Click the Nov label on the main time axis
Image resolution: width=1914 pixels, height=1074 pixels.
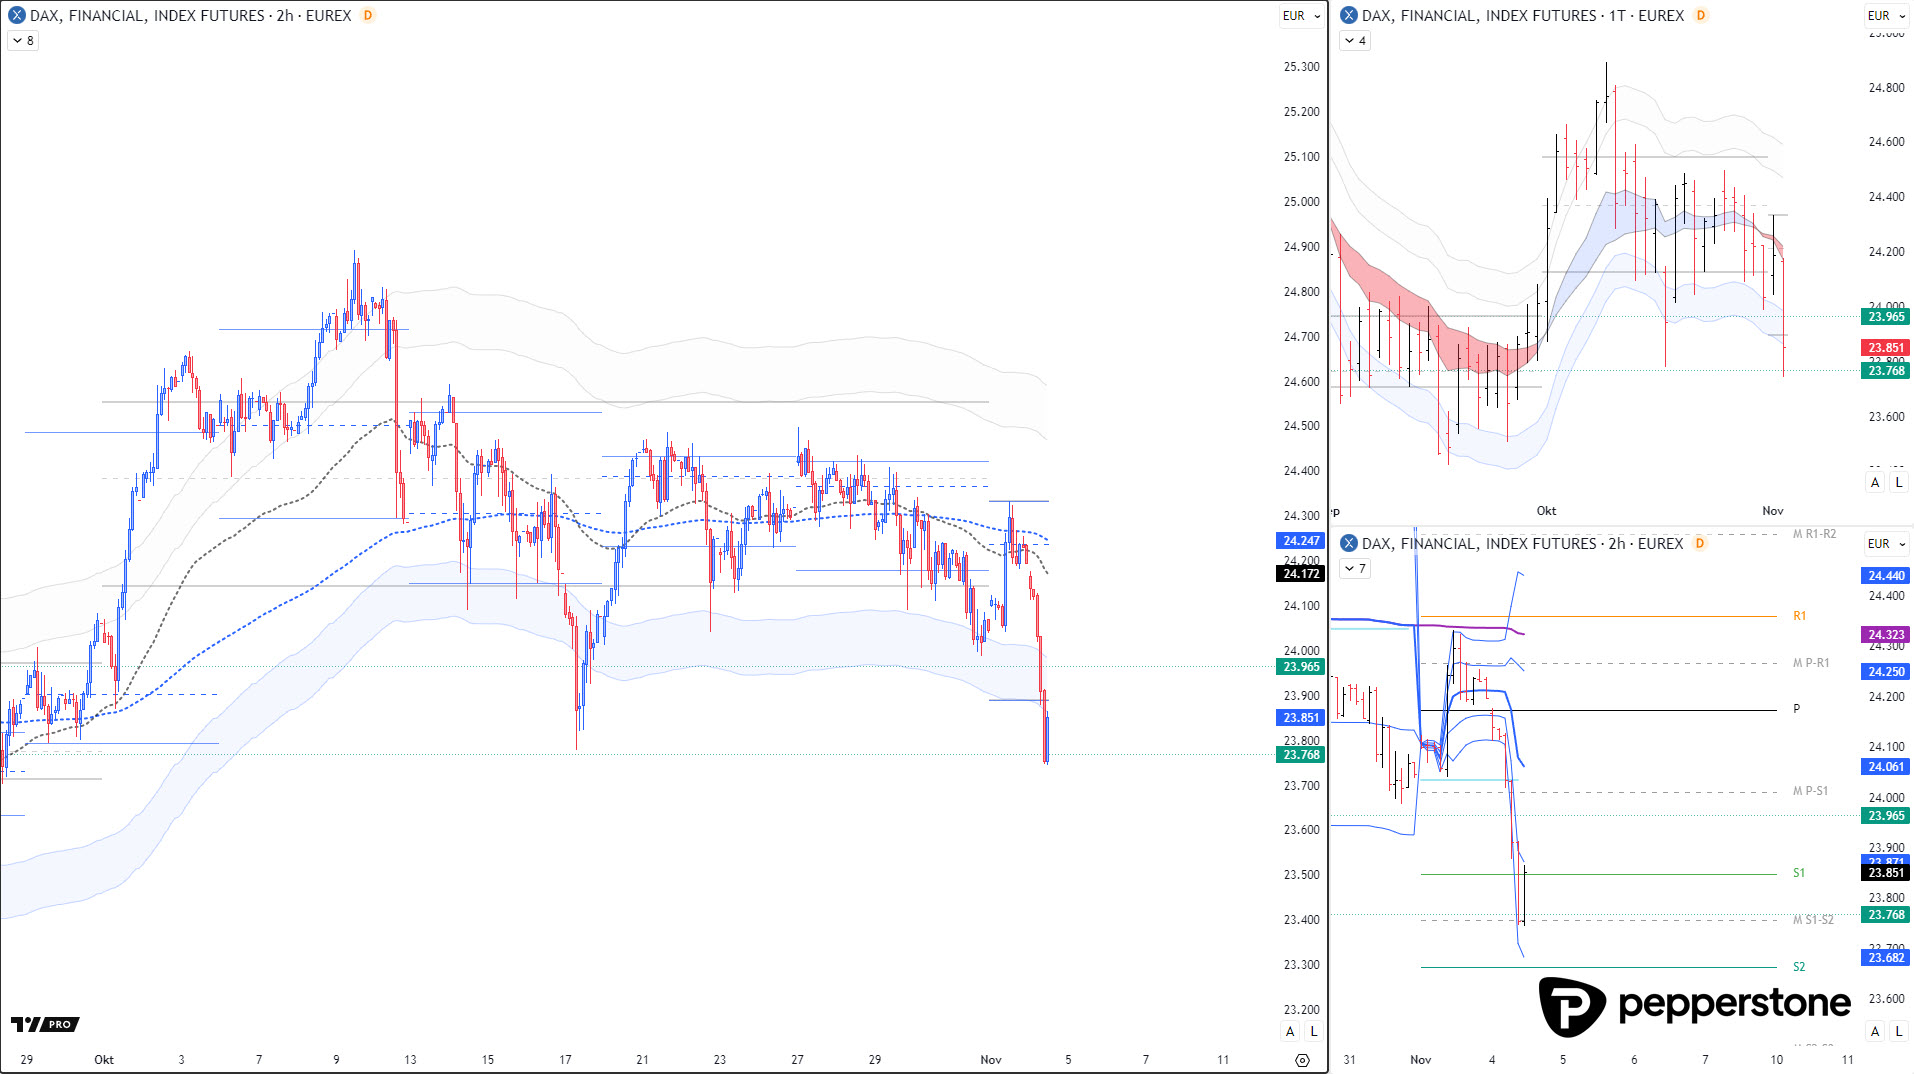991,1060
